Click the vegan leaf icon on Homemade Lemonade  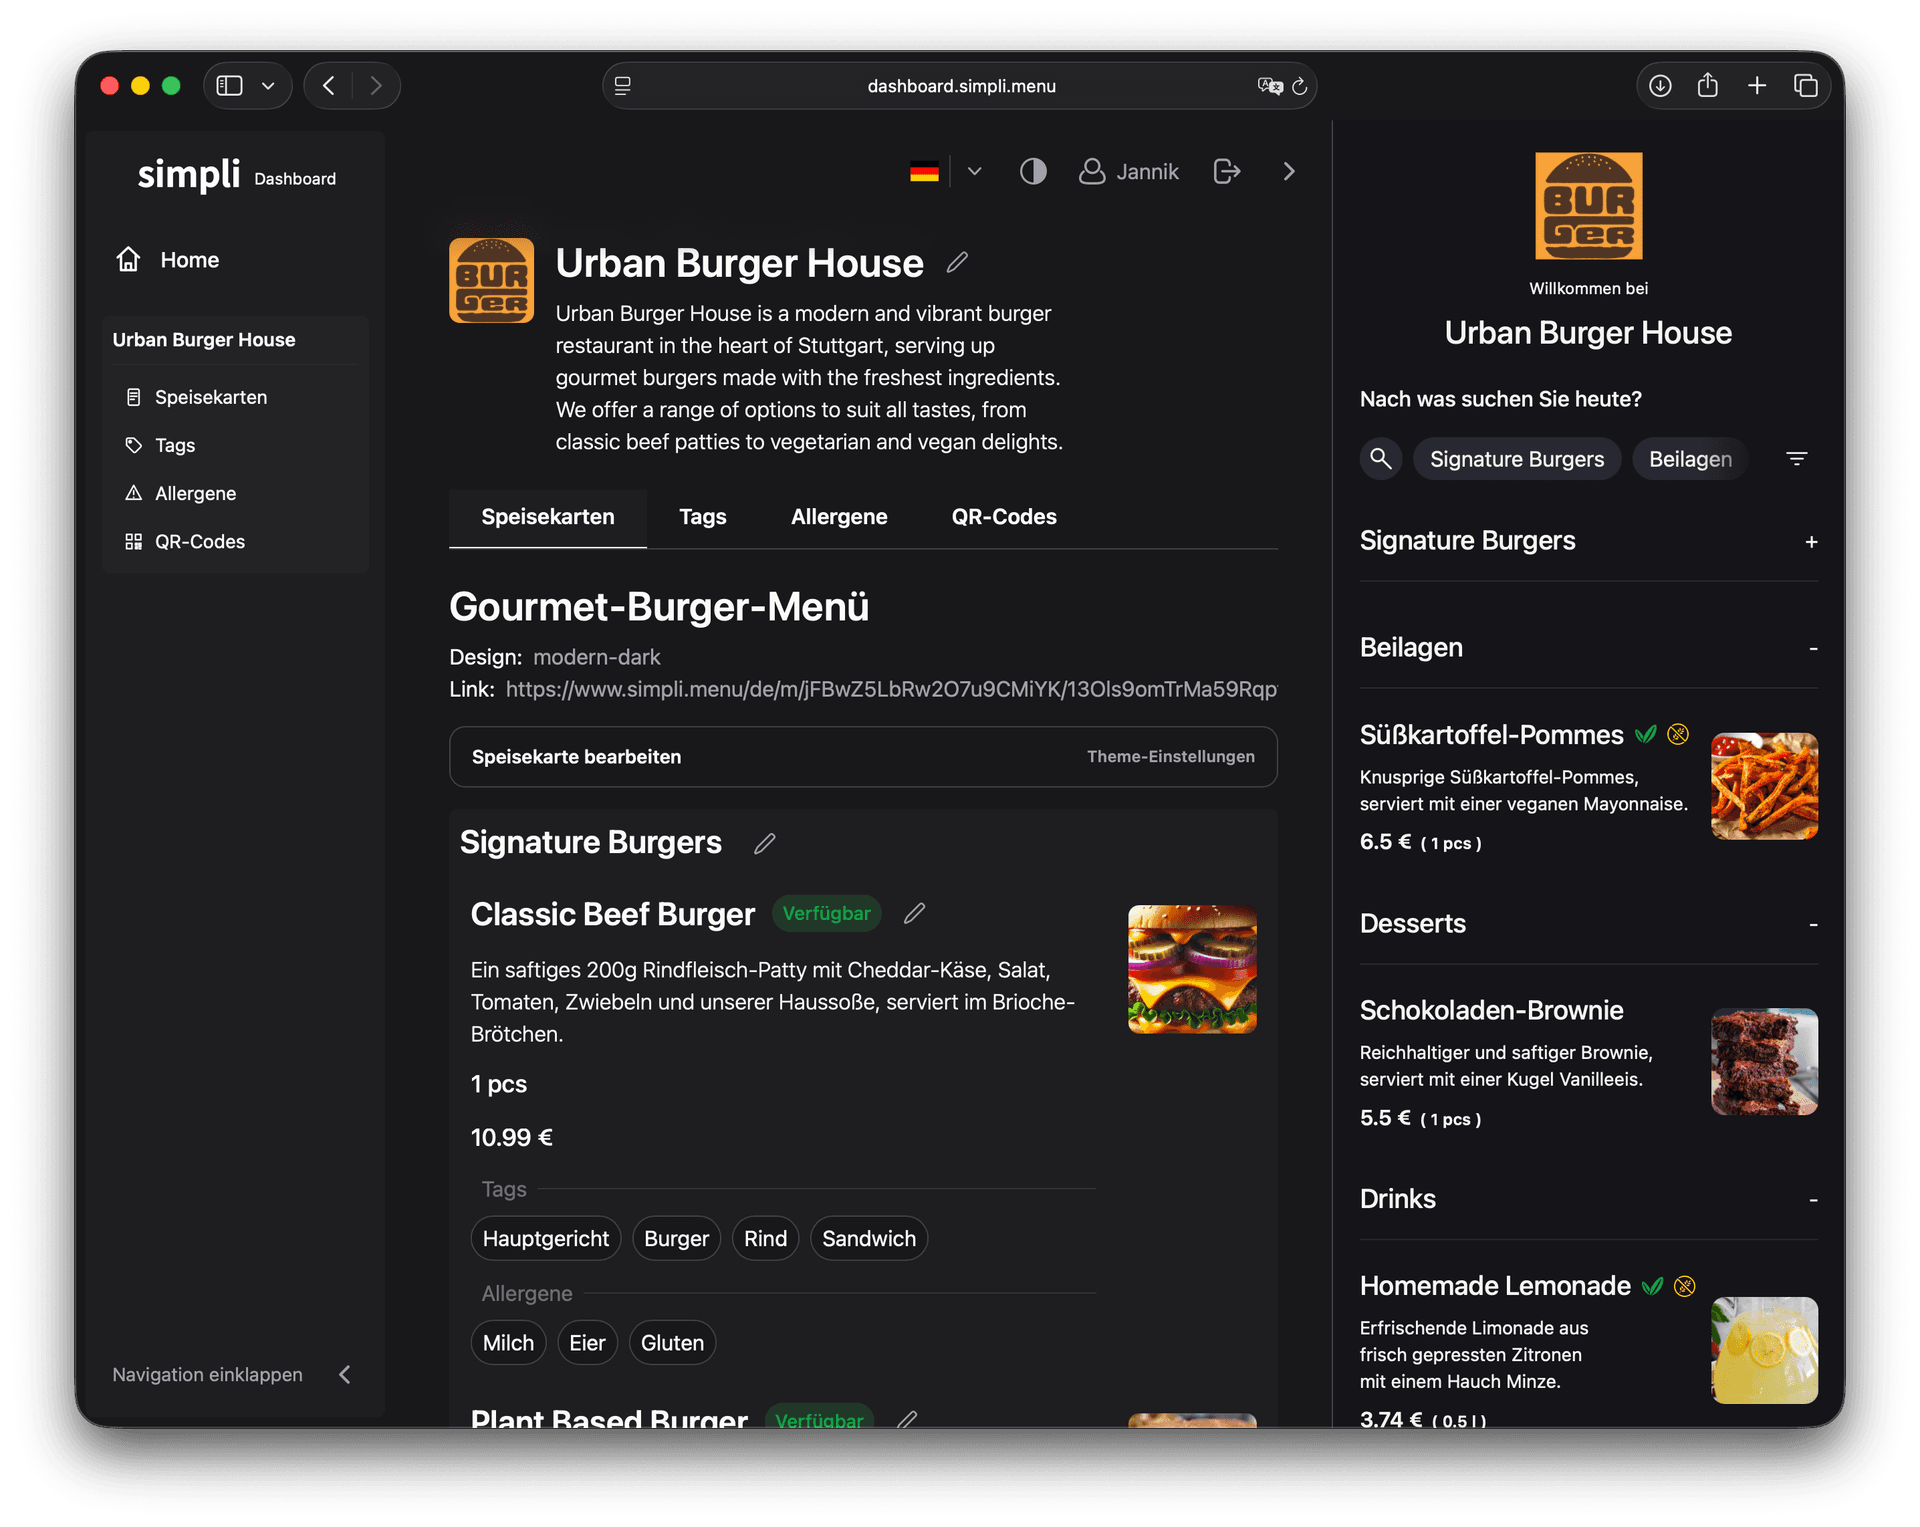tap(1652, 1286)
